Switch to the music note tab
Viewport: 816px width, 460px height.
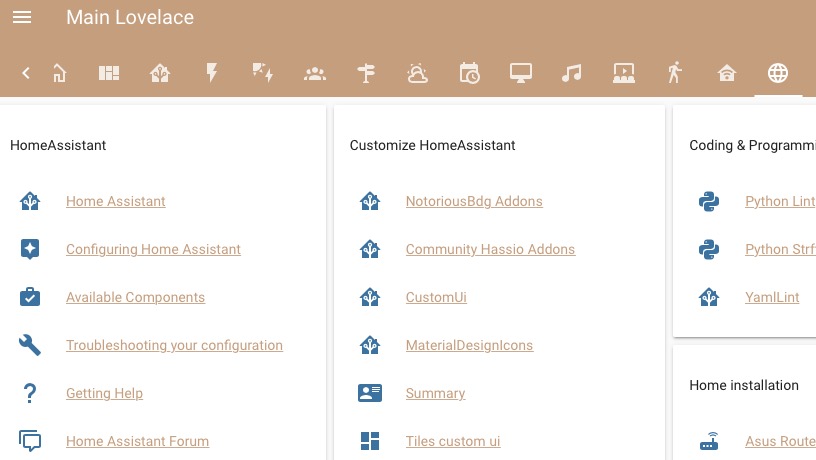coord(571,73)
